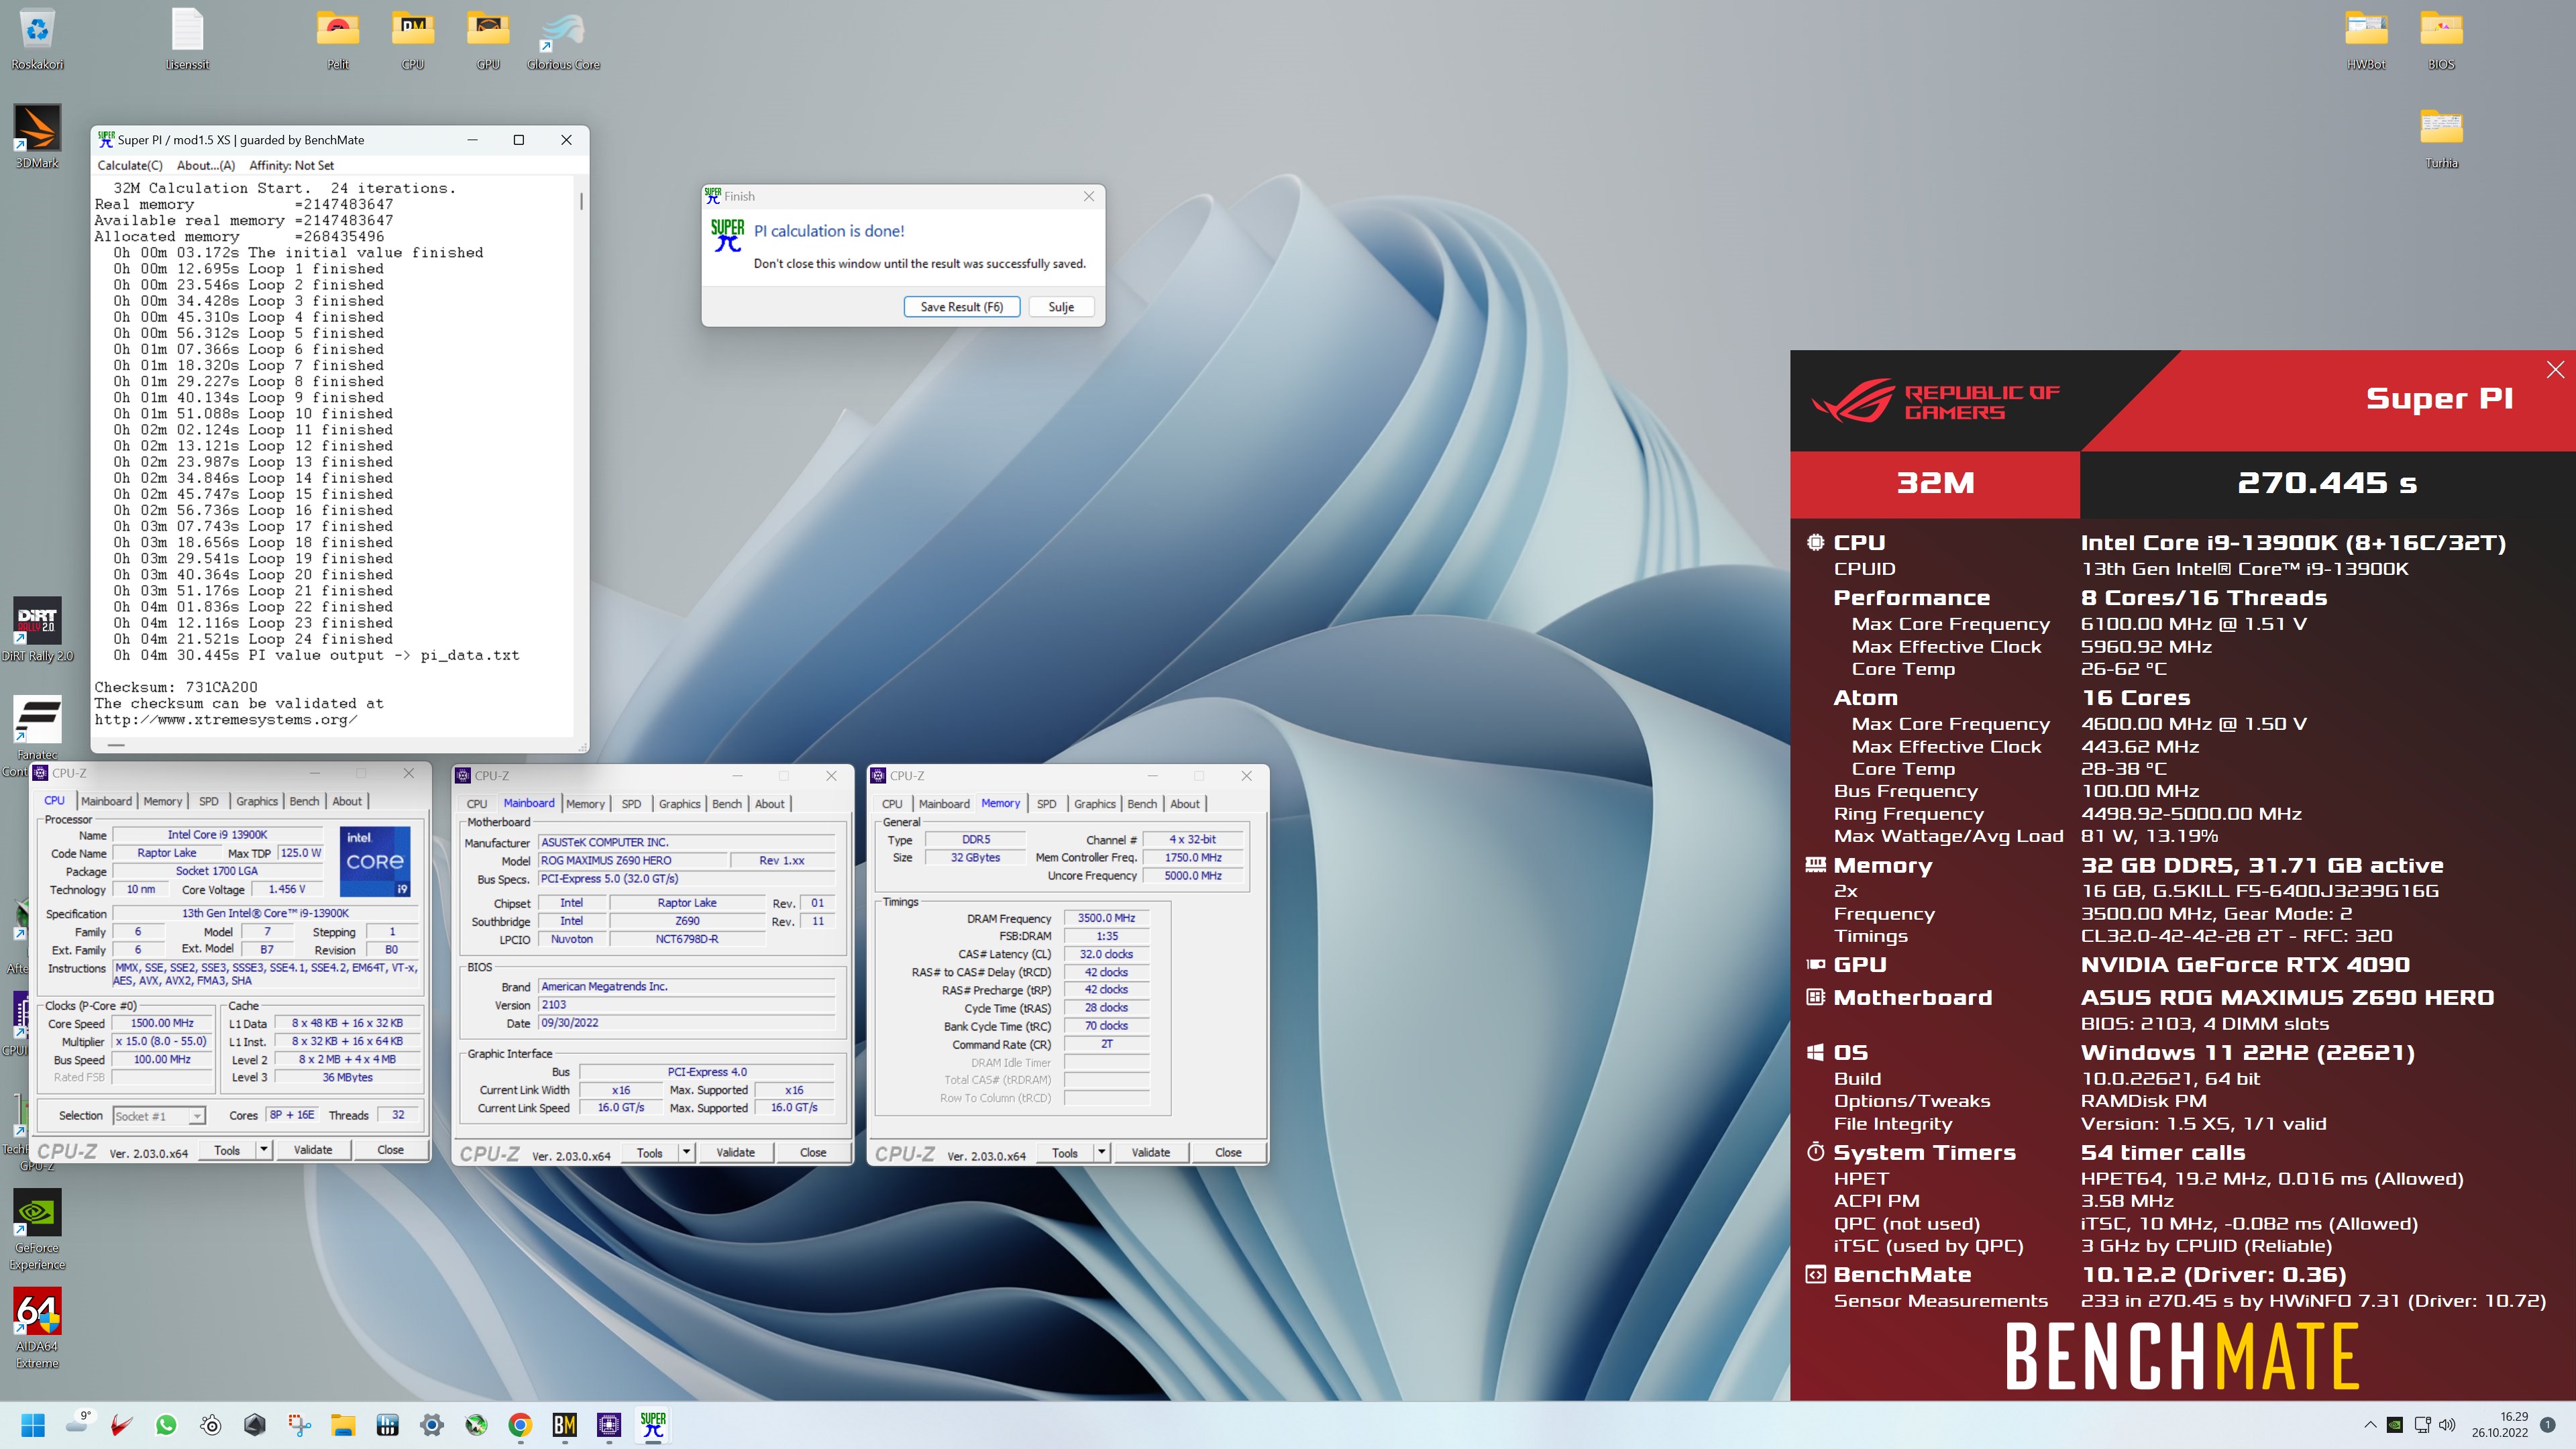The image size is (2576, 1449).
Task: Click the BIOS Version 2103 field
Action: click(x=686, y=1005)
